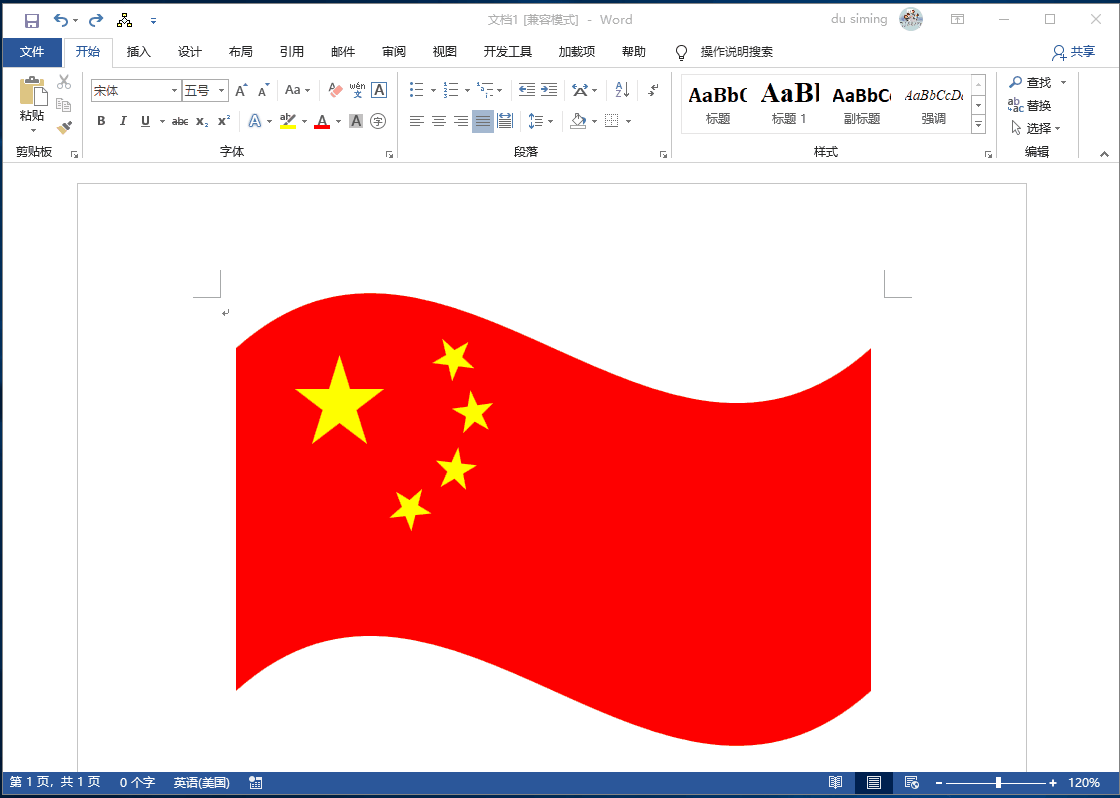Redo the last action

tap(96, 20)
